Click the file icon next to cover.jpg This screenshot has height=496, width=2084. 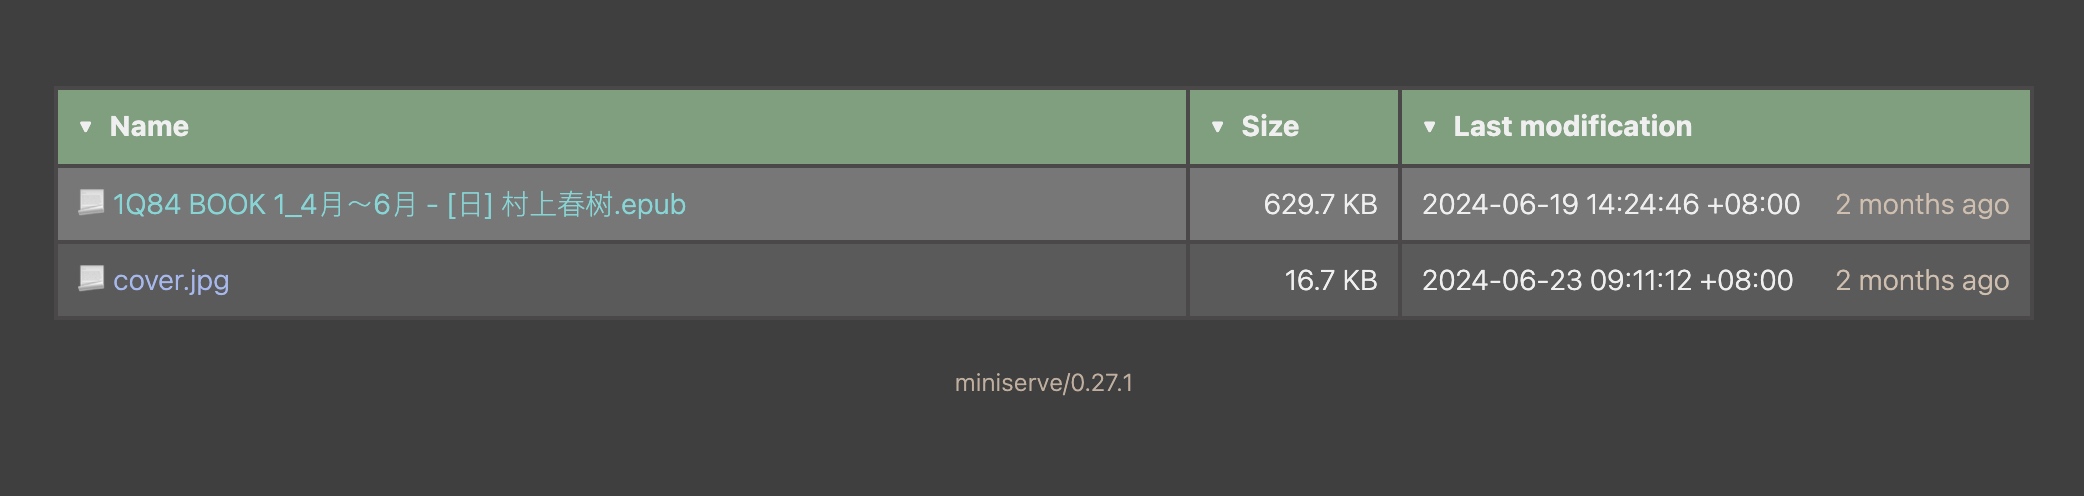[x=91, y=279]
